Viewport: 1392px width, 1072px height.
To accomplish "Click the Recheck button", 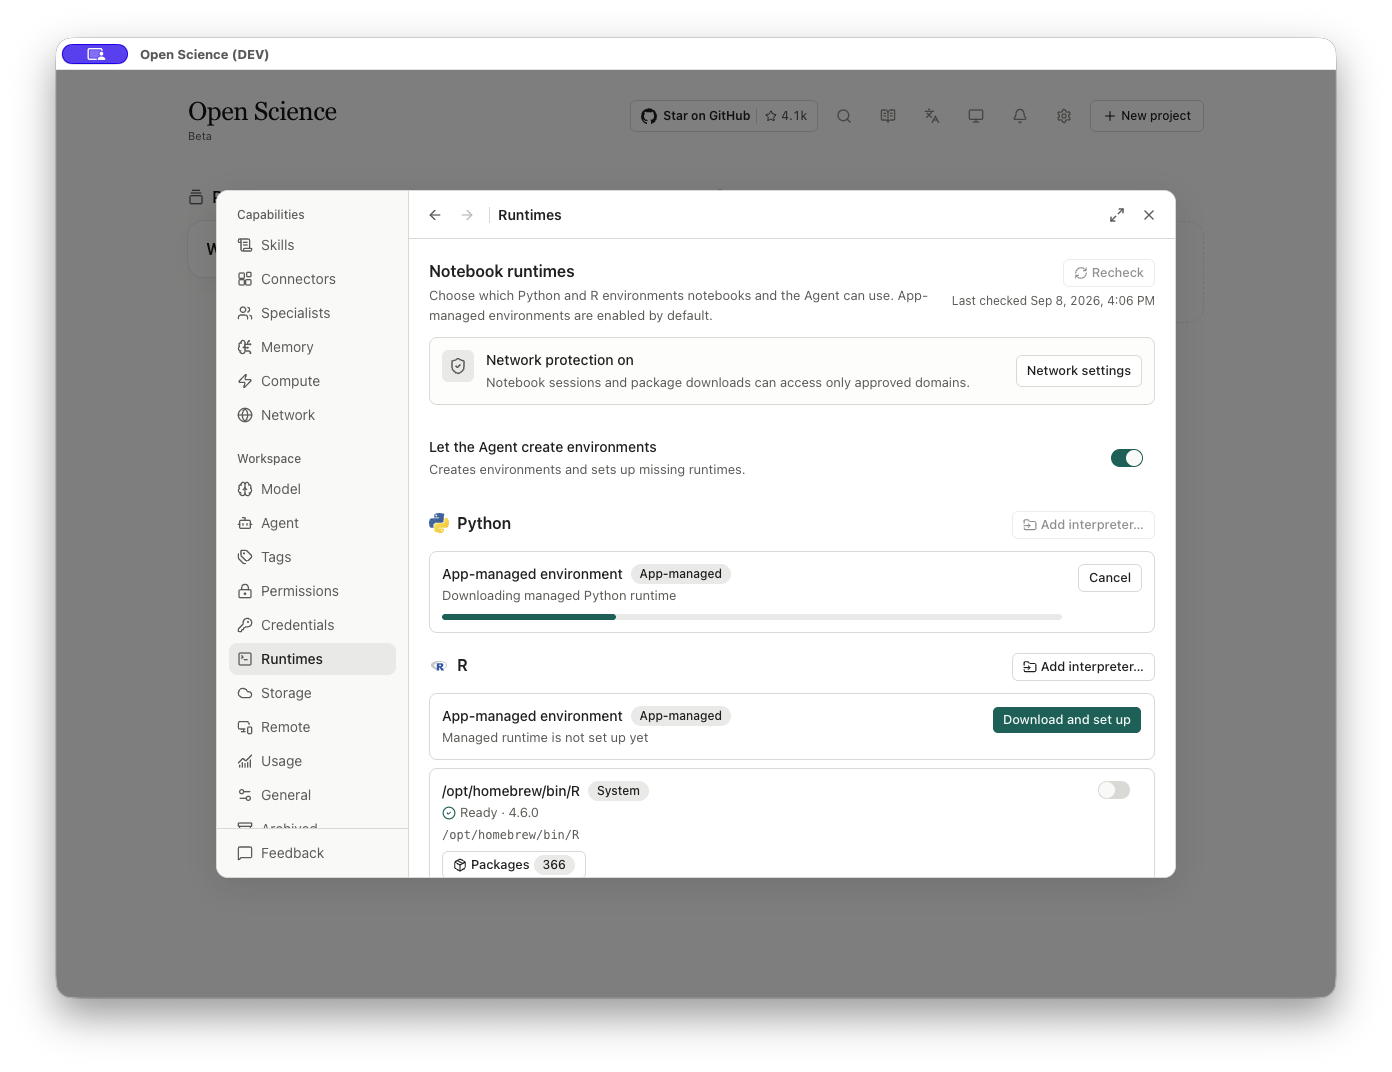I will click(1109, 273).
